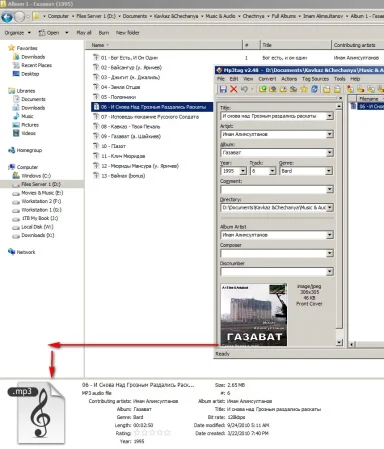
Task: Click New folder in Explorer toolbar
Action: coord(128,33)
